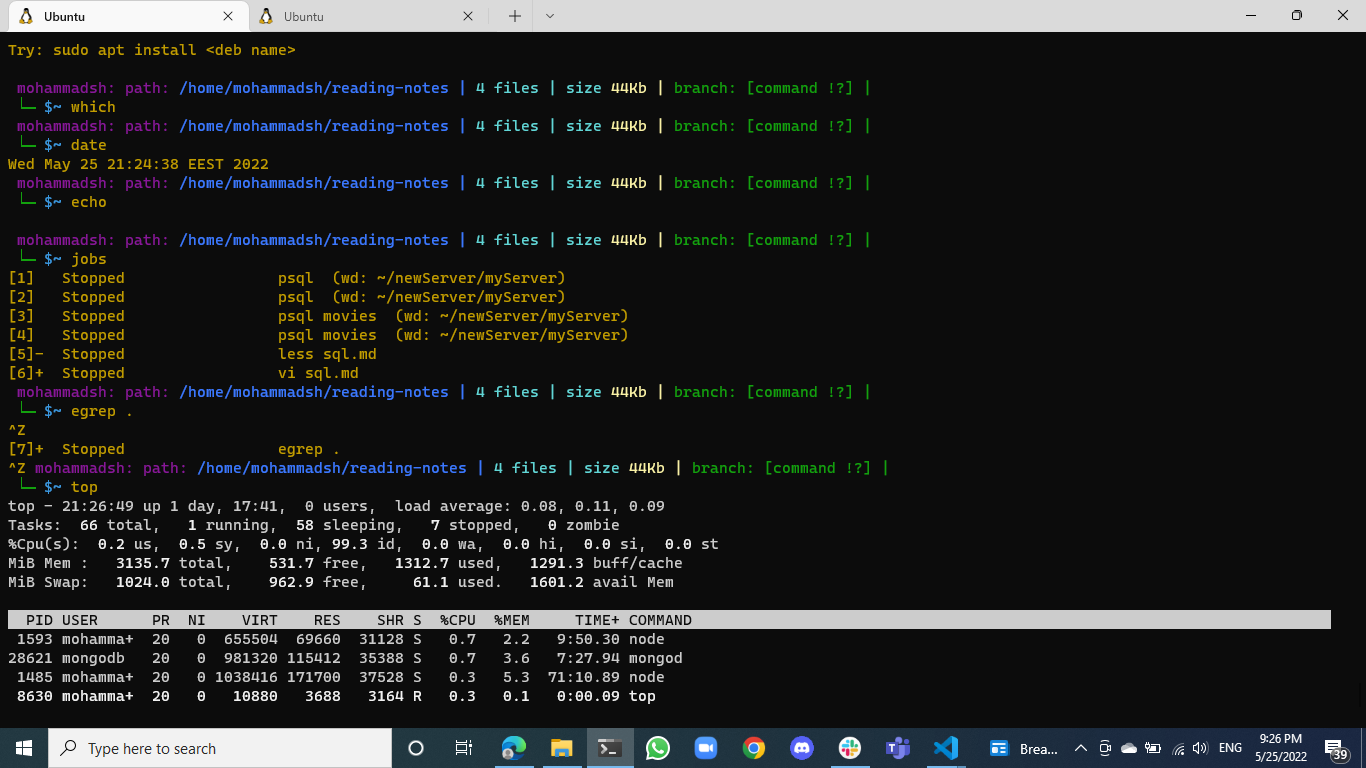Image resolution: width=1366 pixels, height=768 pixels.
Task: Show hidden system tray icons
Action: [x=1080, y=748]
